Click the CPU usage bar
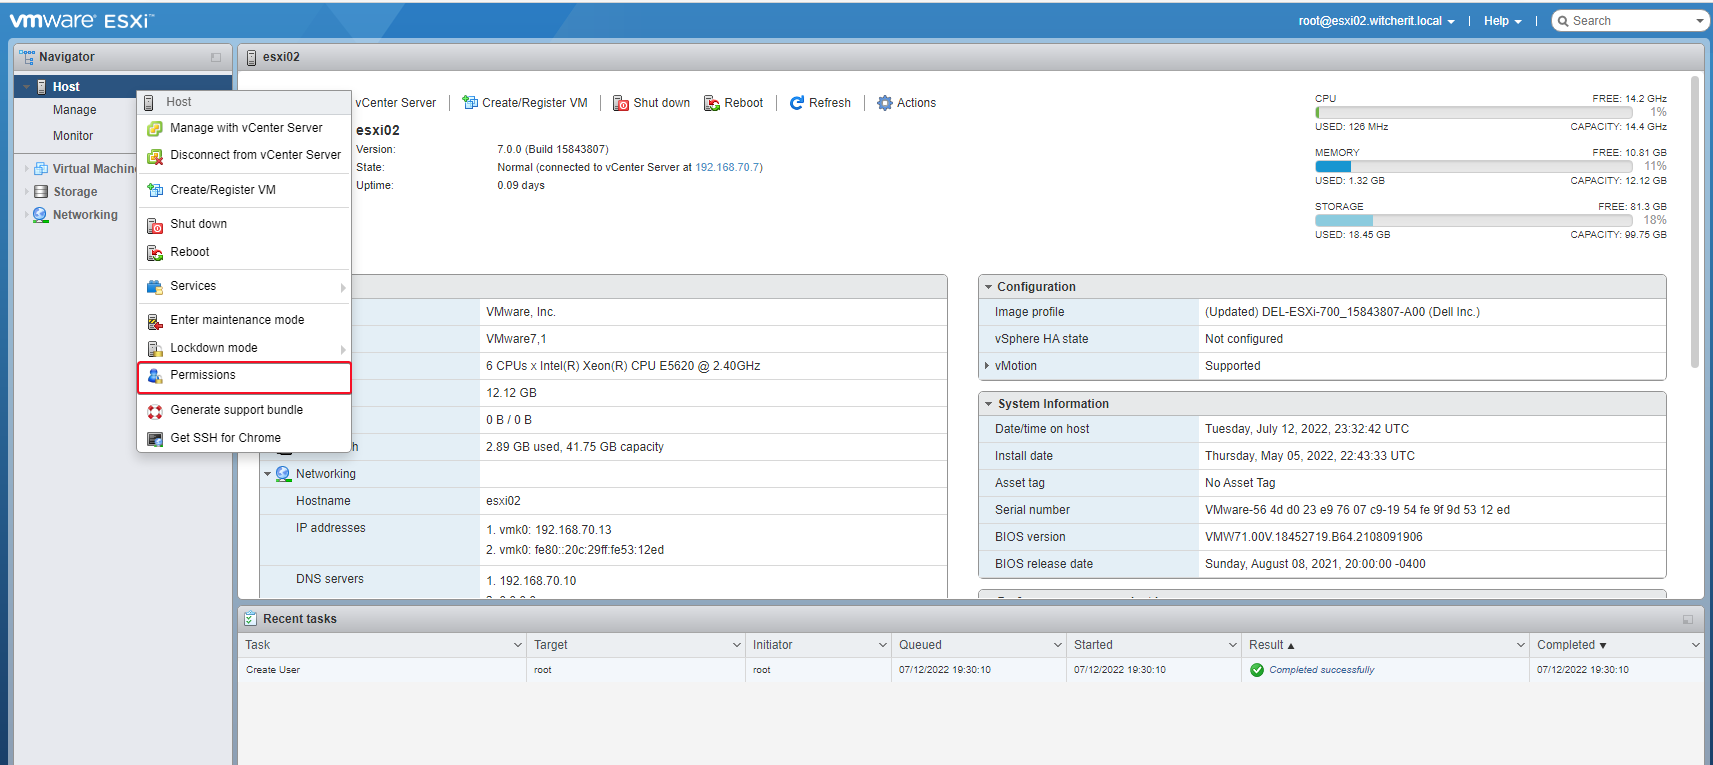Screen dimensions: 1713x765 point(1473,113)
